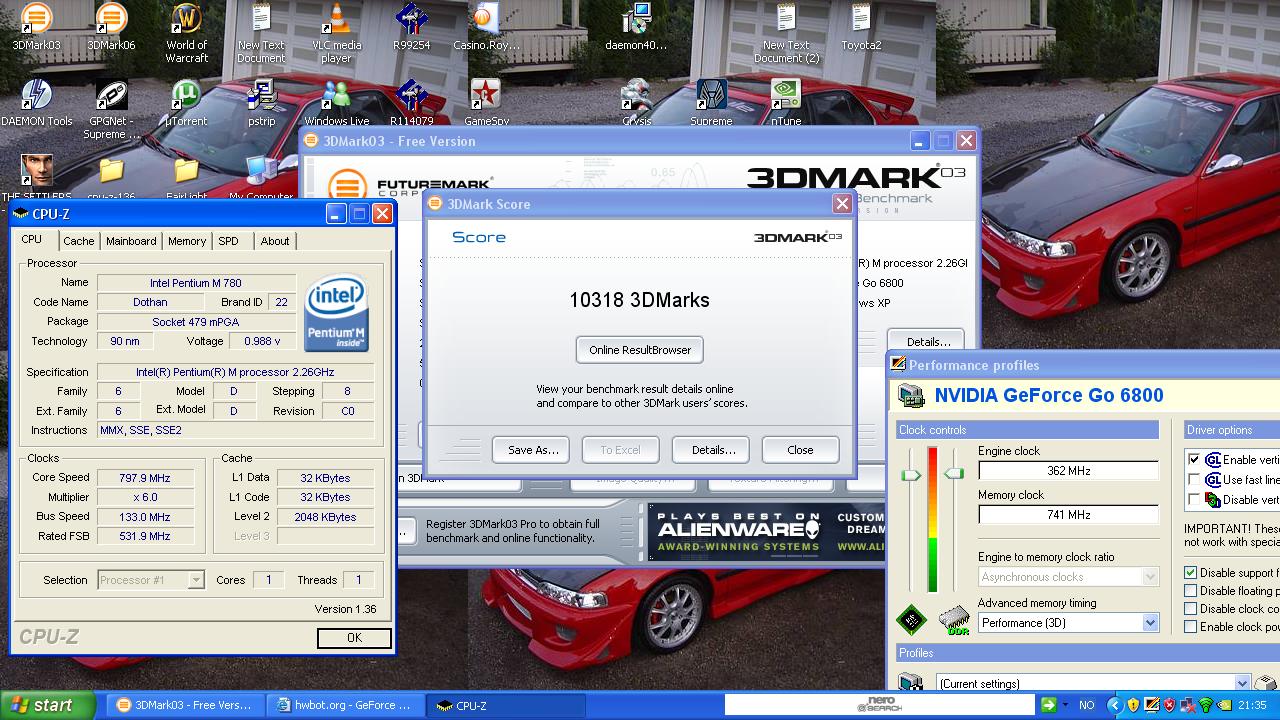Viewport: 1280px width, 720px height.
Task: Open the About tab in CPU-Z
Action: pos(275,241)
